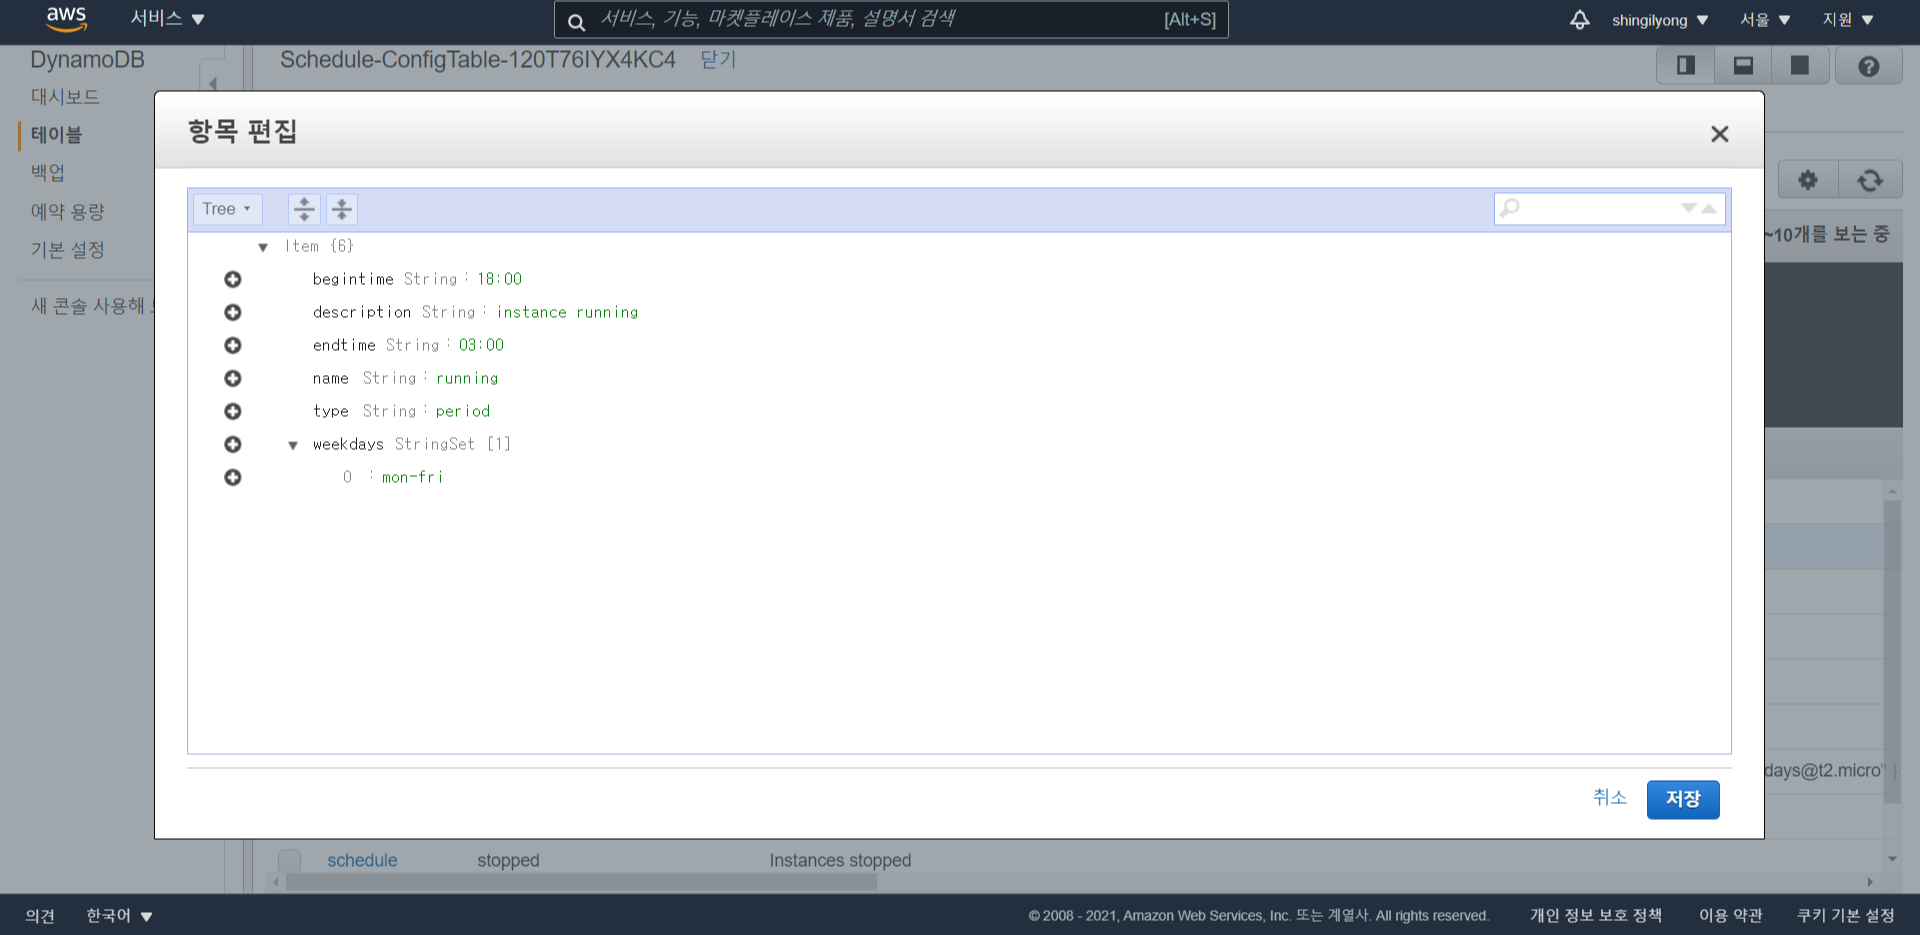The height and width of the screenshot is (935, 1920).
Task: Focus the AWS top service search box
Action: point(891,20)
